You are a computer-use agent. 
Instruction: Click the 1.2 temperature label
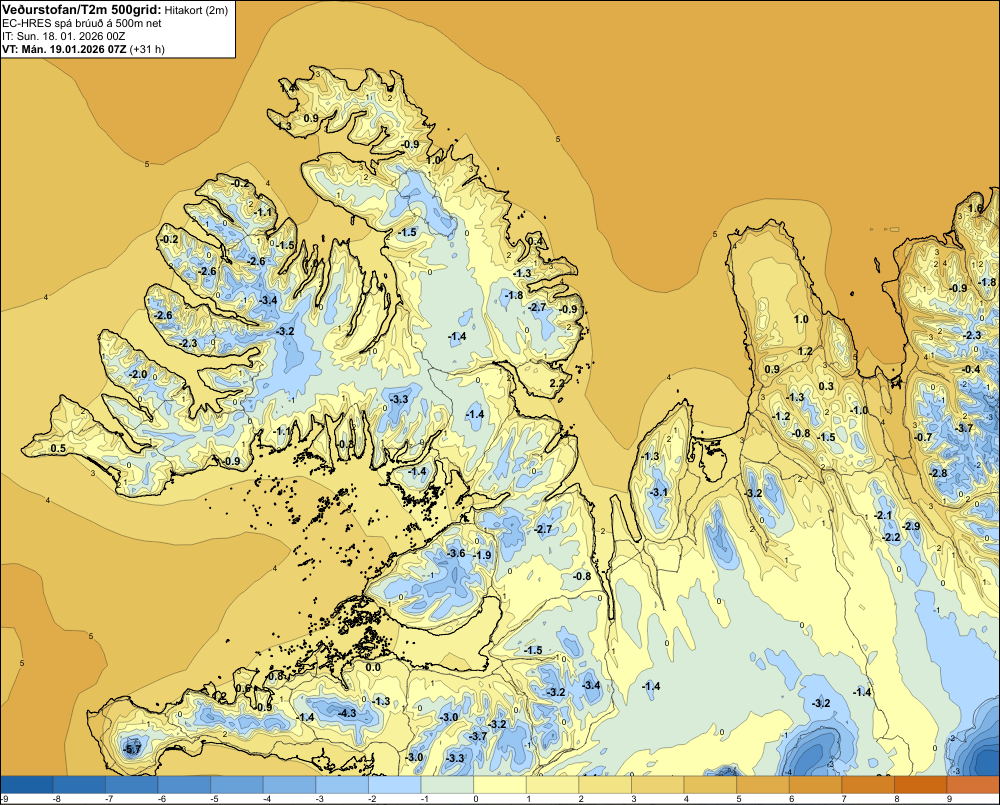(805, 351)
